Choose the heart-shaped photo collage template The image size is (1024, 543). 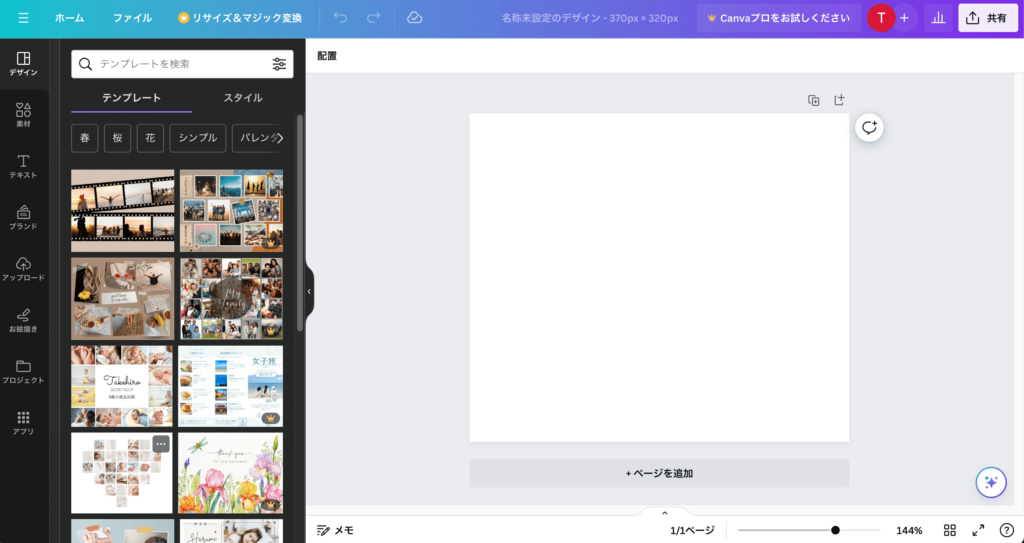click(122, 473)
